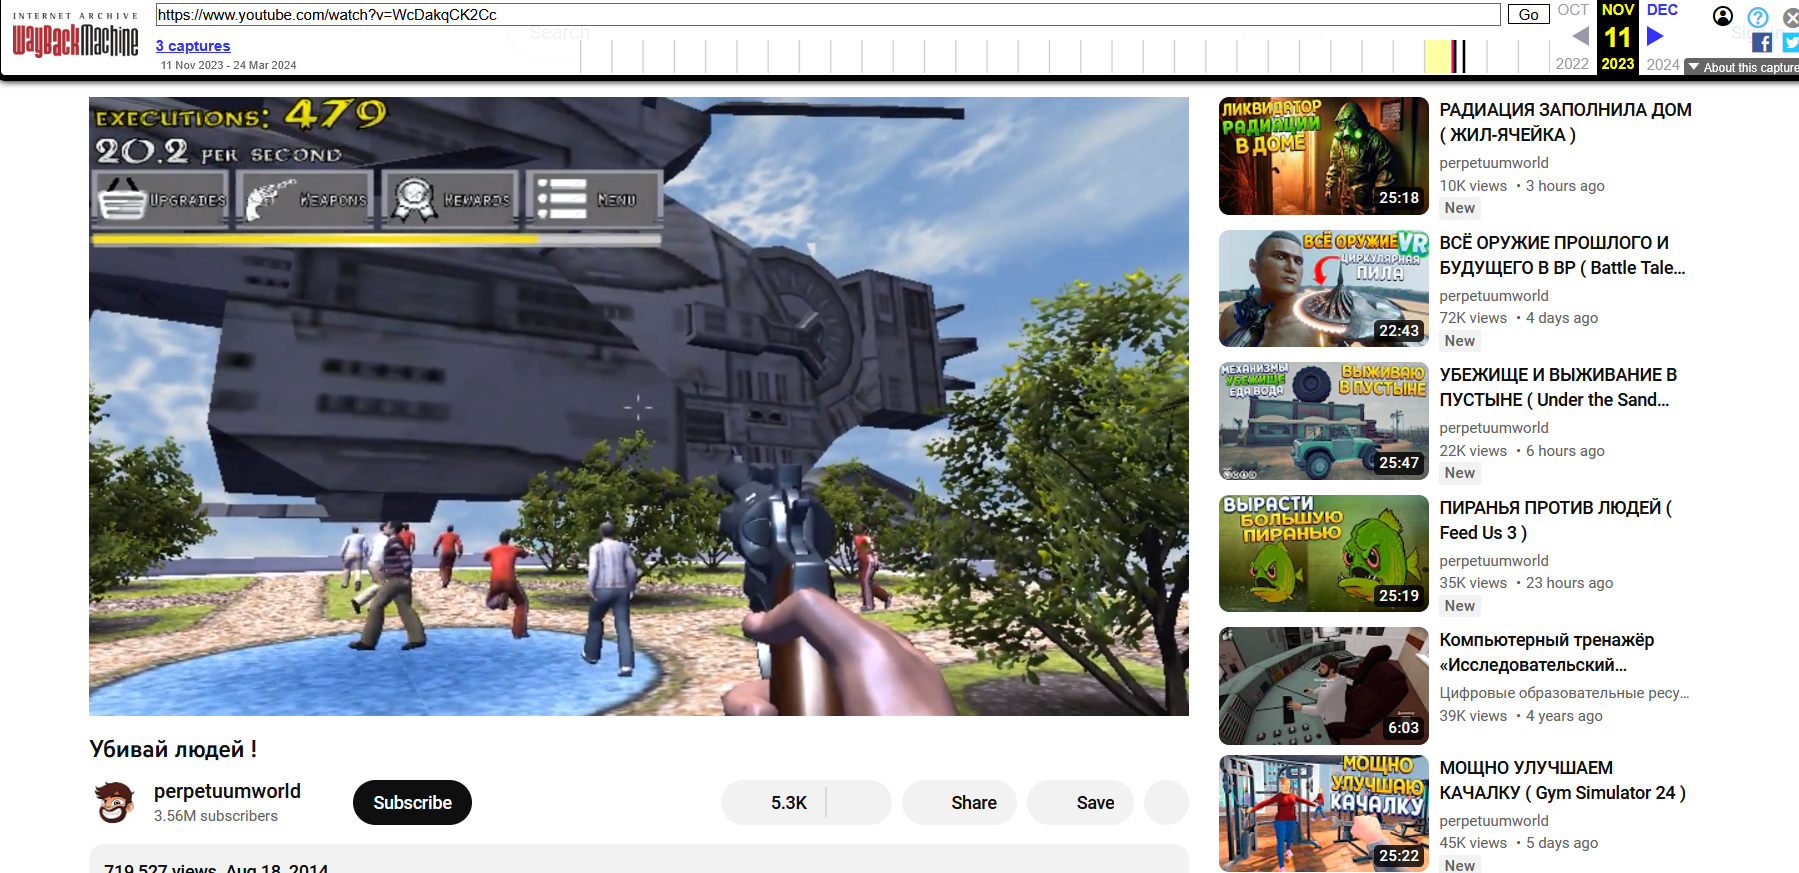Save the video to a playlist
The image size is (1799, 873).
coord(1080,803)
